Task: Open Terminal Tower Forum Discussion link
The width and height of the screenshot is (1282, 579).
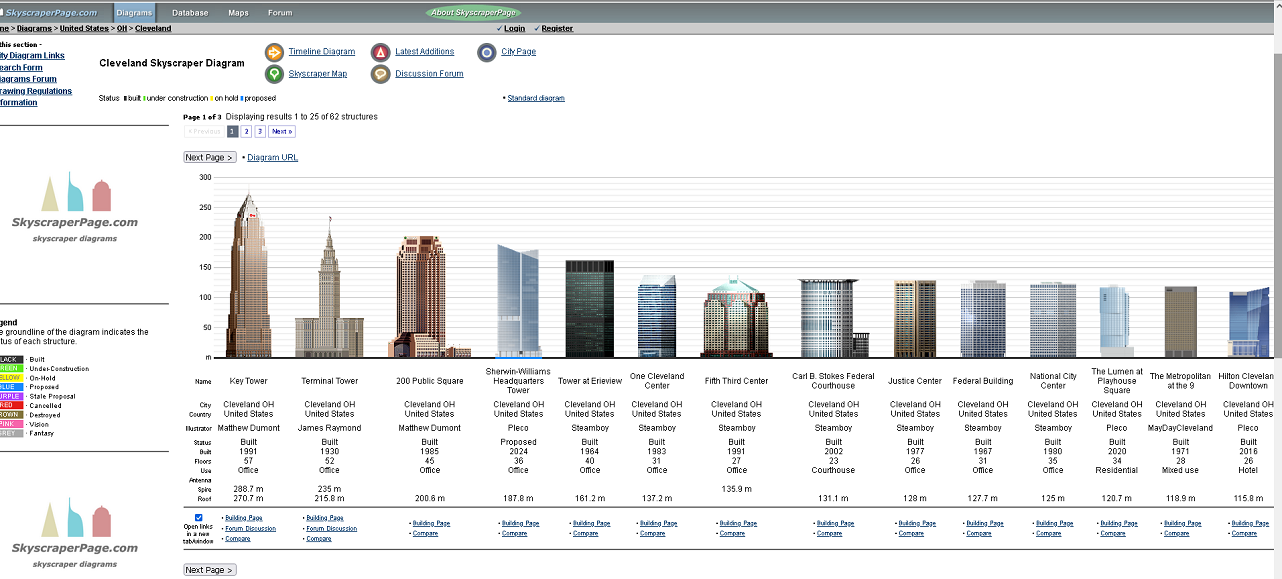Action: tap(331, 528)
